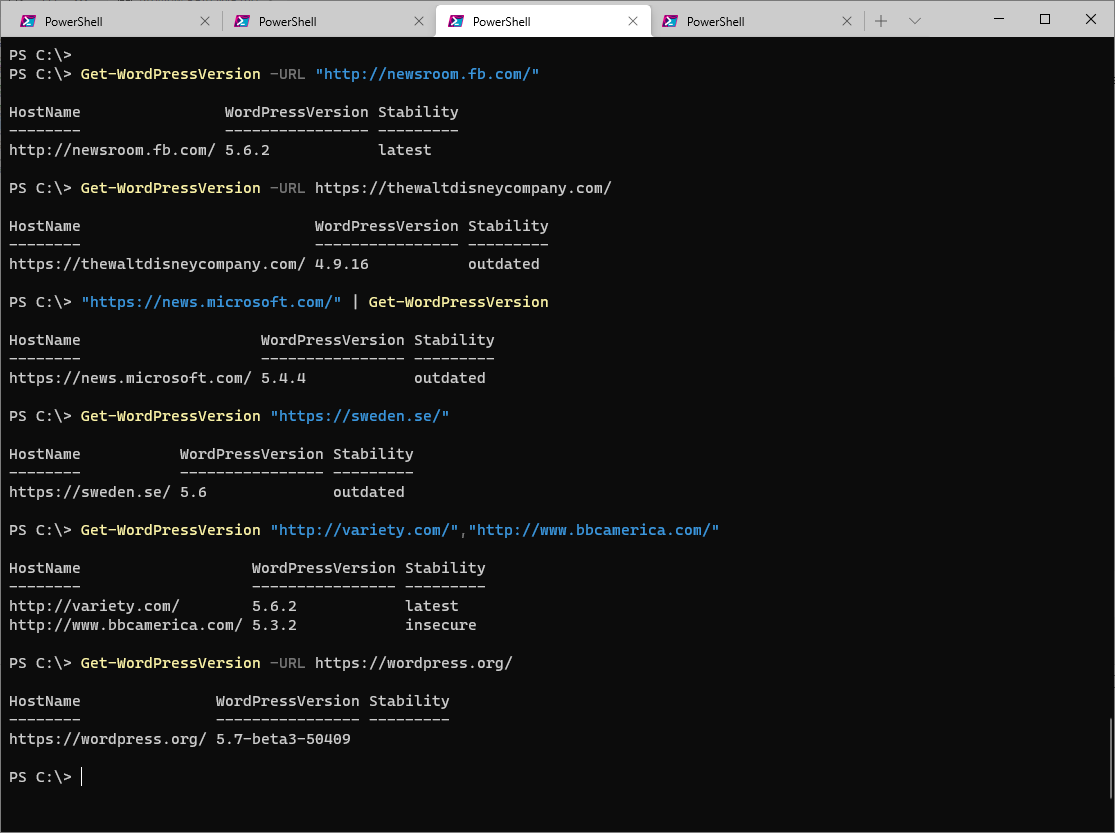Close the Windows Terminal window
The width and height of the screenshot is (1115, 833).
[x=1091, y=19]
